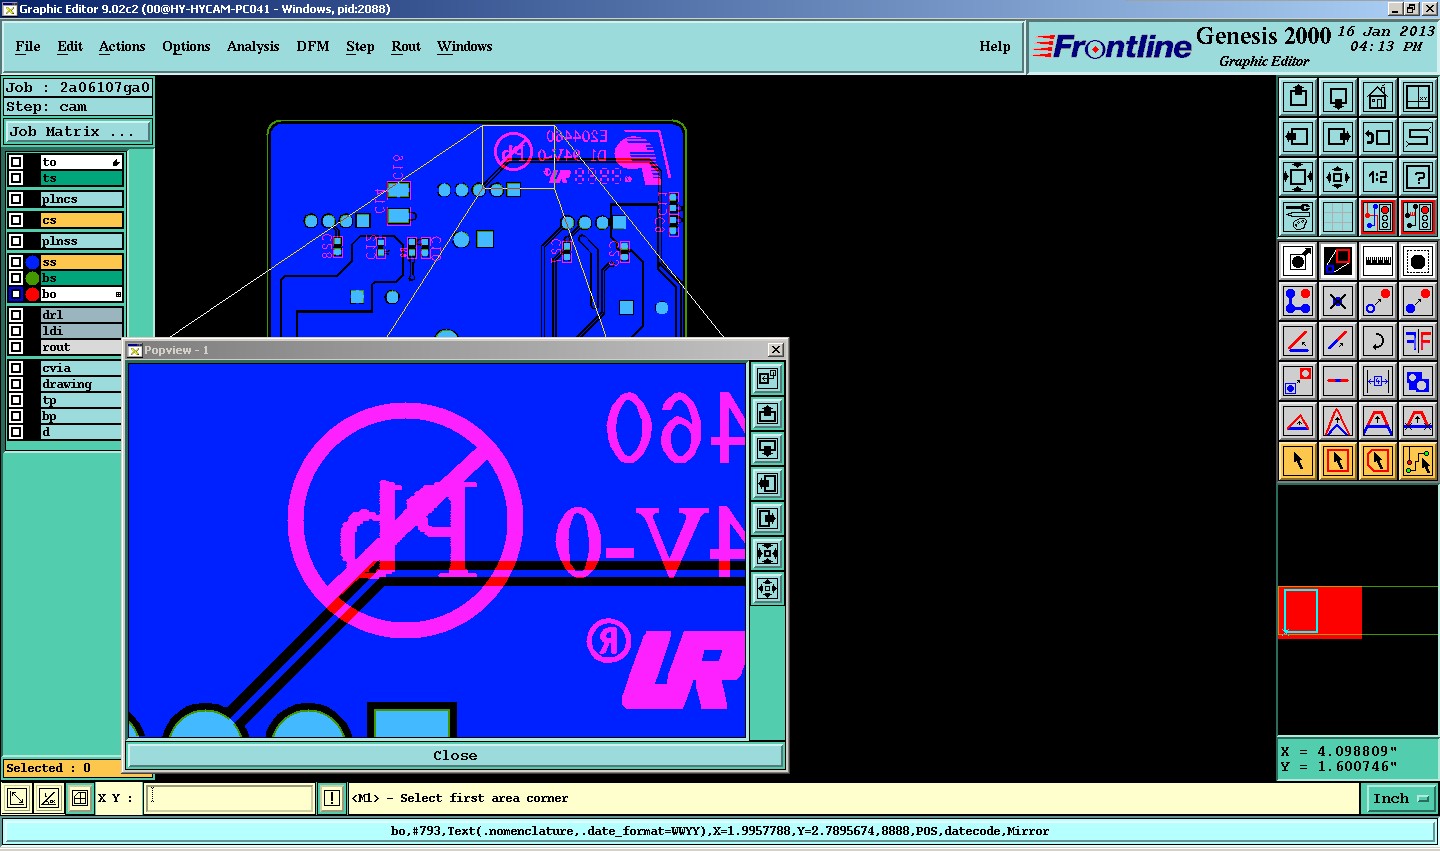This screenshot has width=1440, height=851.
Task: Click red overview navigation thumbnail
Action: point(1320,611)
